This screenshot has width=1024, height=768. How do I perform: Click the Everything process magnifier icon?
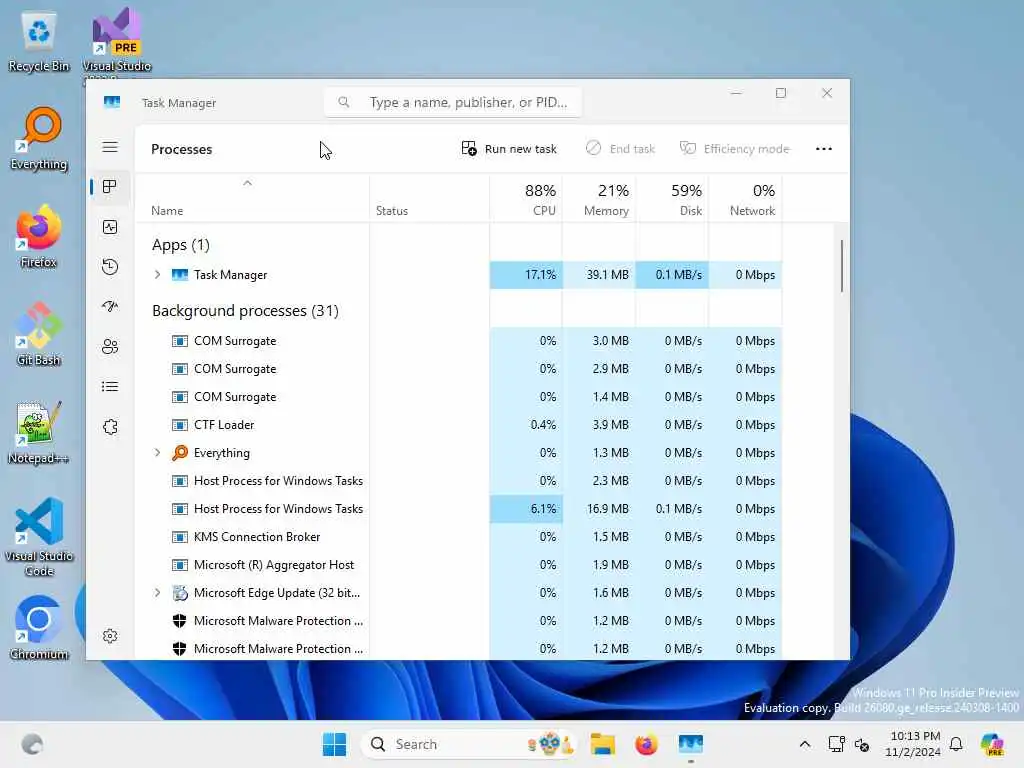180,453
